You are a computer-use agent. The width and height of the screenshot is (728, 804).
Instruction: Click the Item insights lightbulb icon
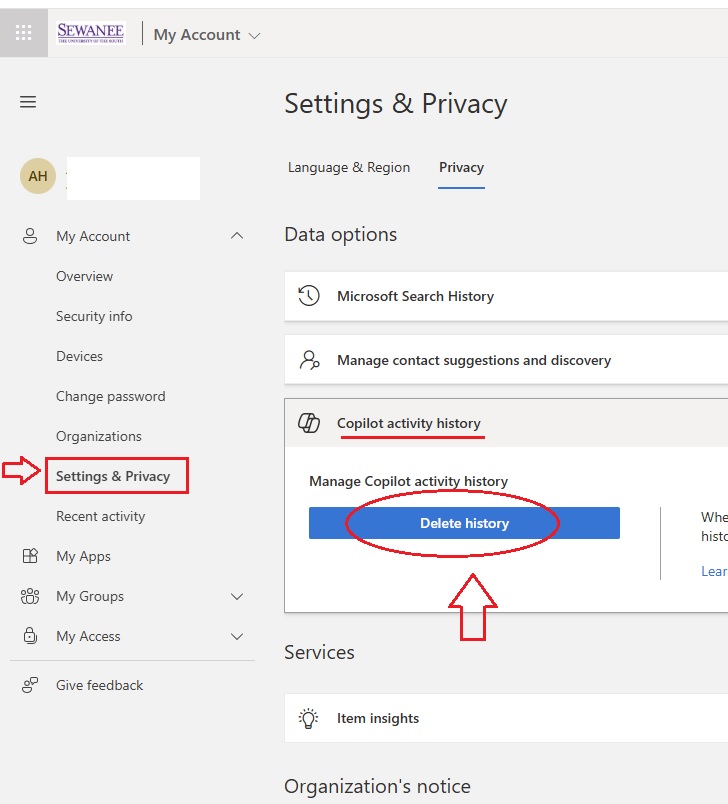(310, 718)
